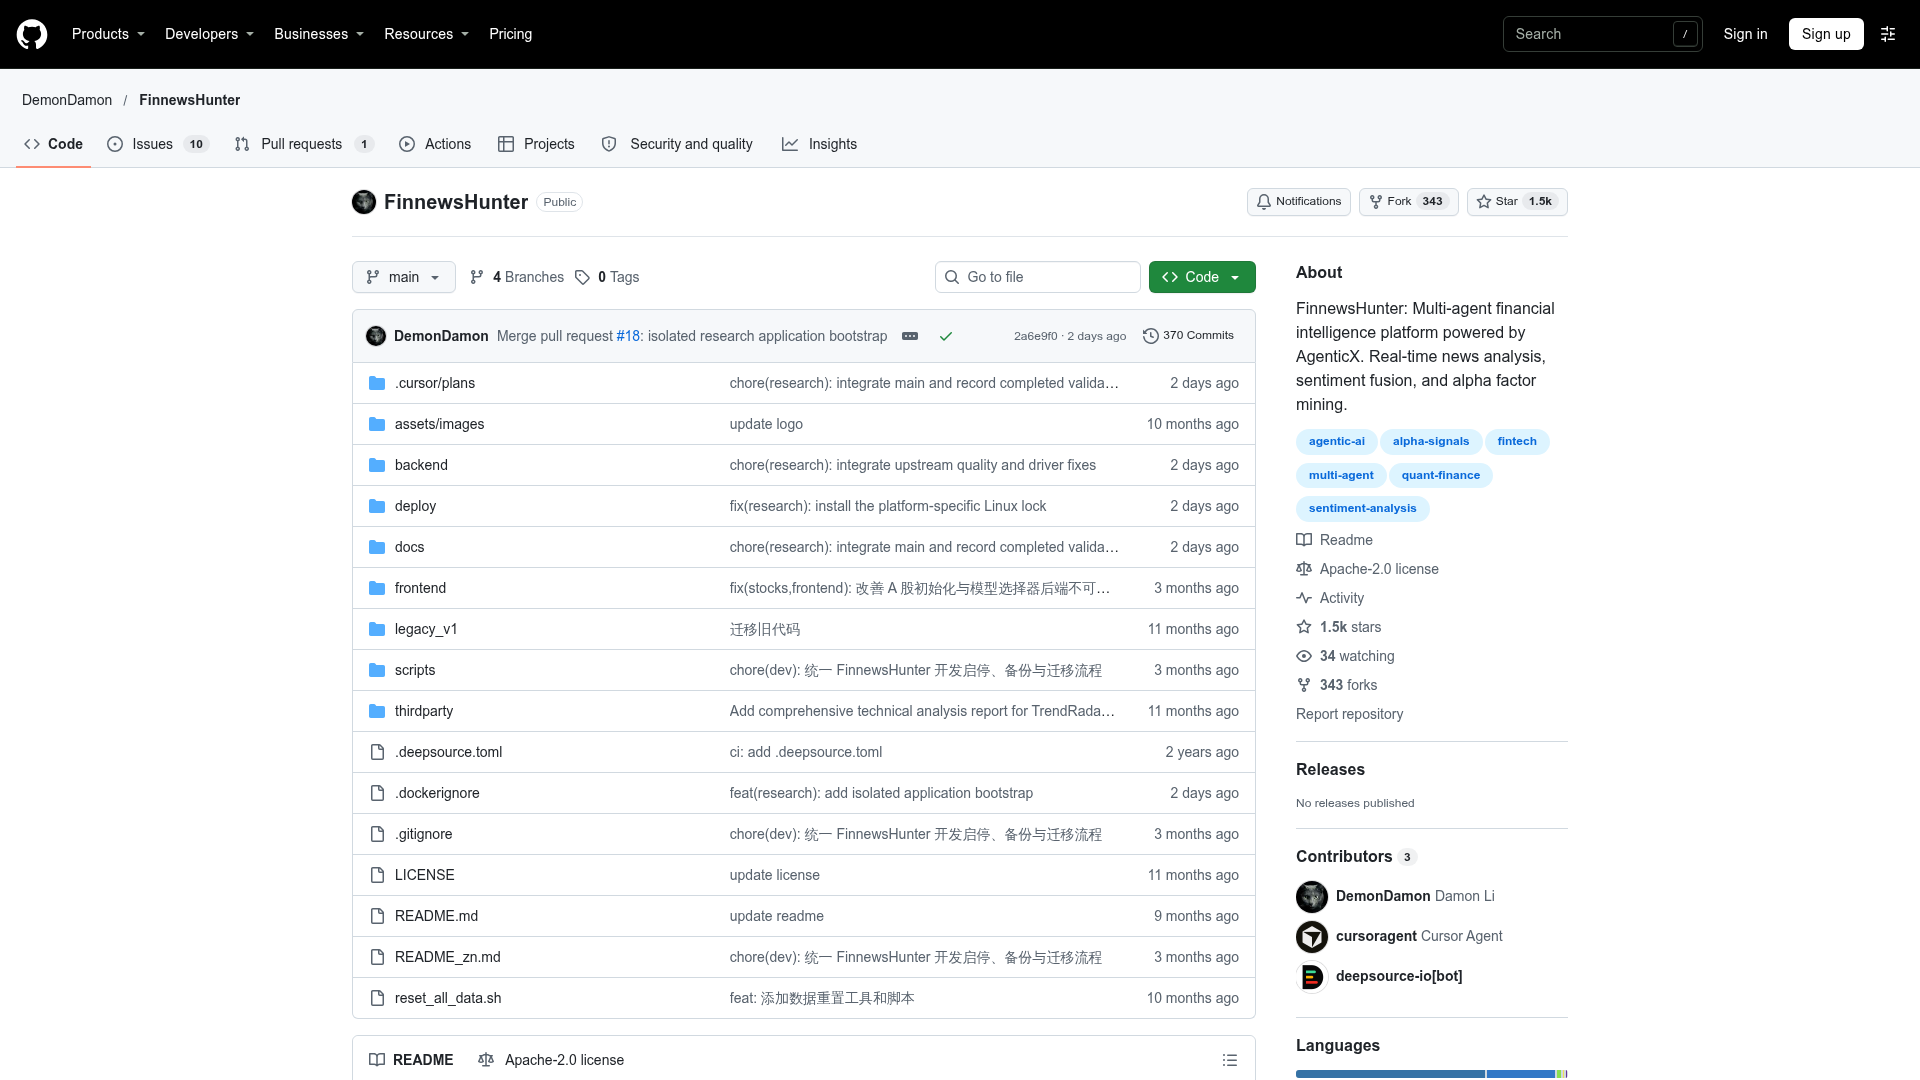Screen dimensions: 1920x1080
Task: Click the Go to file field
Action: [1038, 277]
